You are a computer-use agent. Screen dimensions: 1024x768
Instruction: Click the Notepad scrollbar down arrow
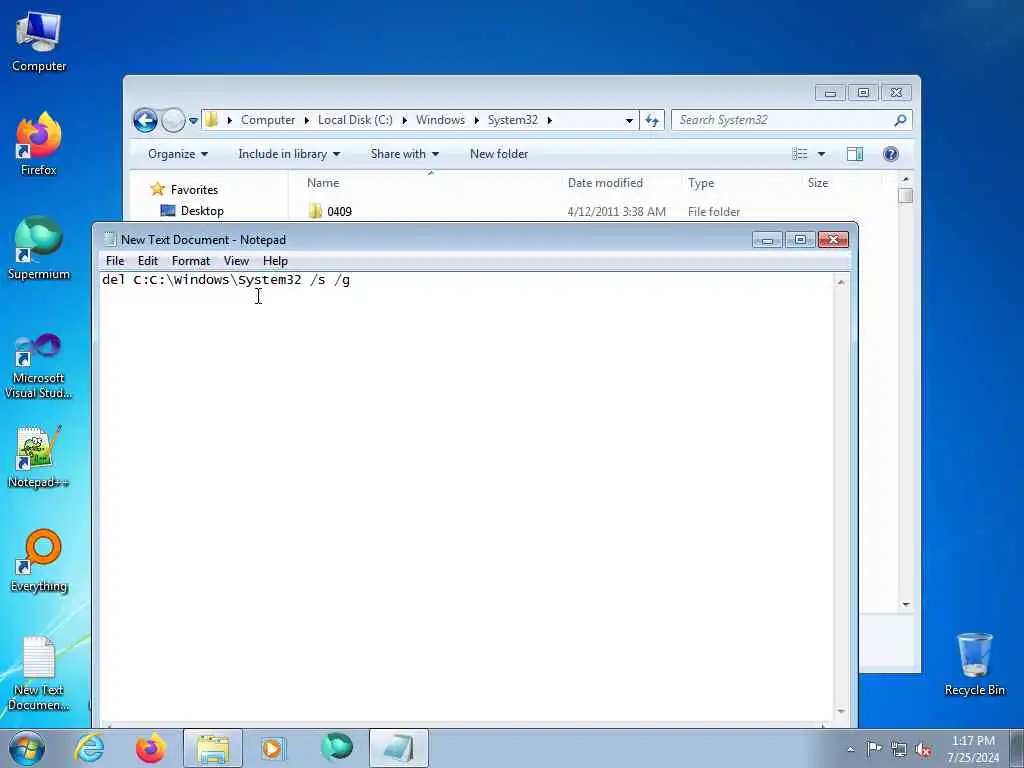tap(841, 712)
